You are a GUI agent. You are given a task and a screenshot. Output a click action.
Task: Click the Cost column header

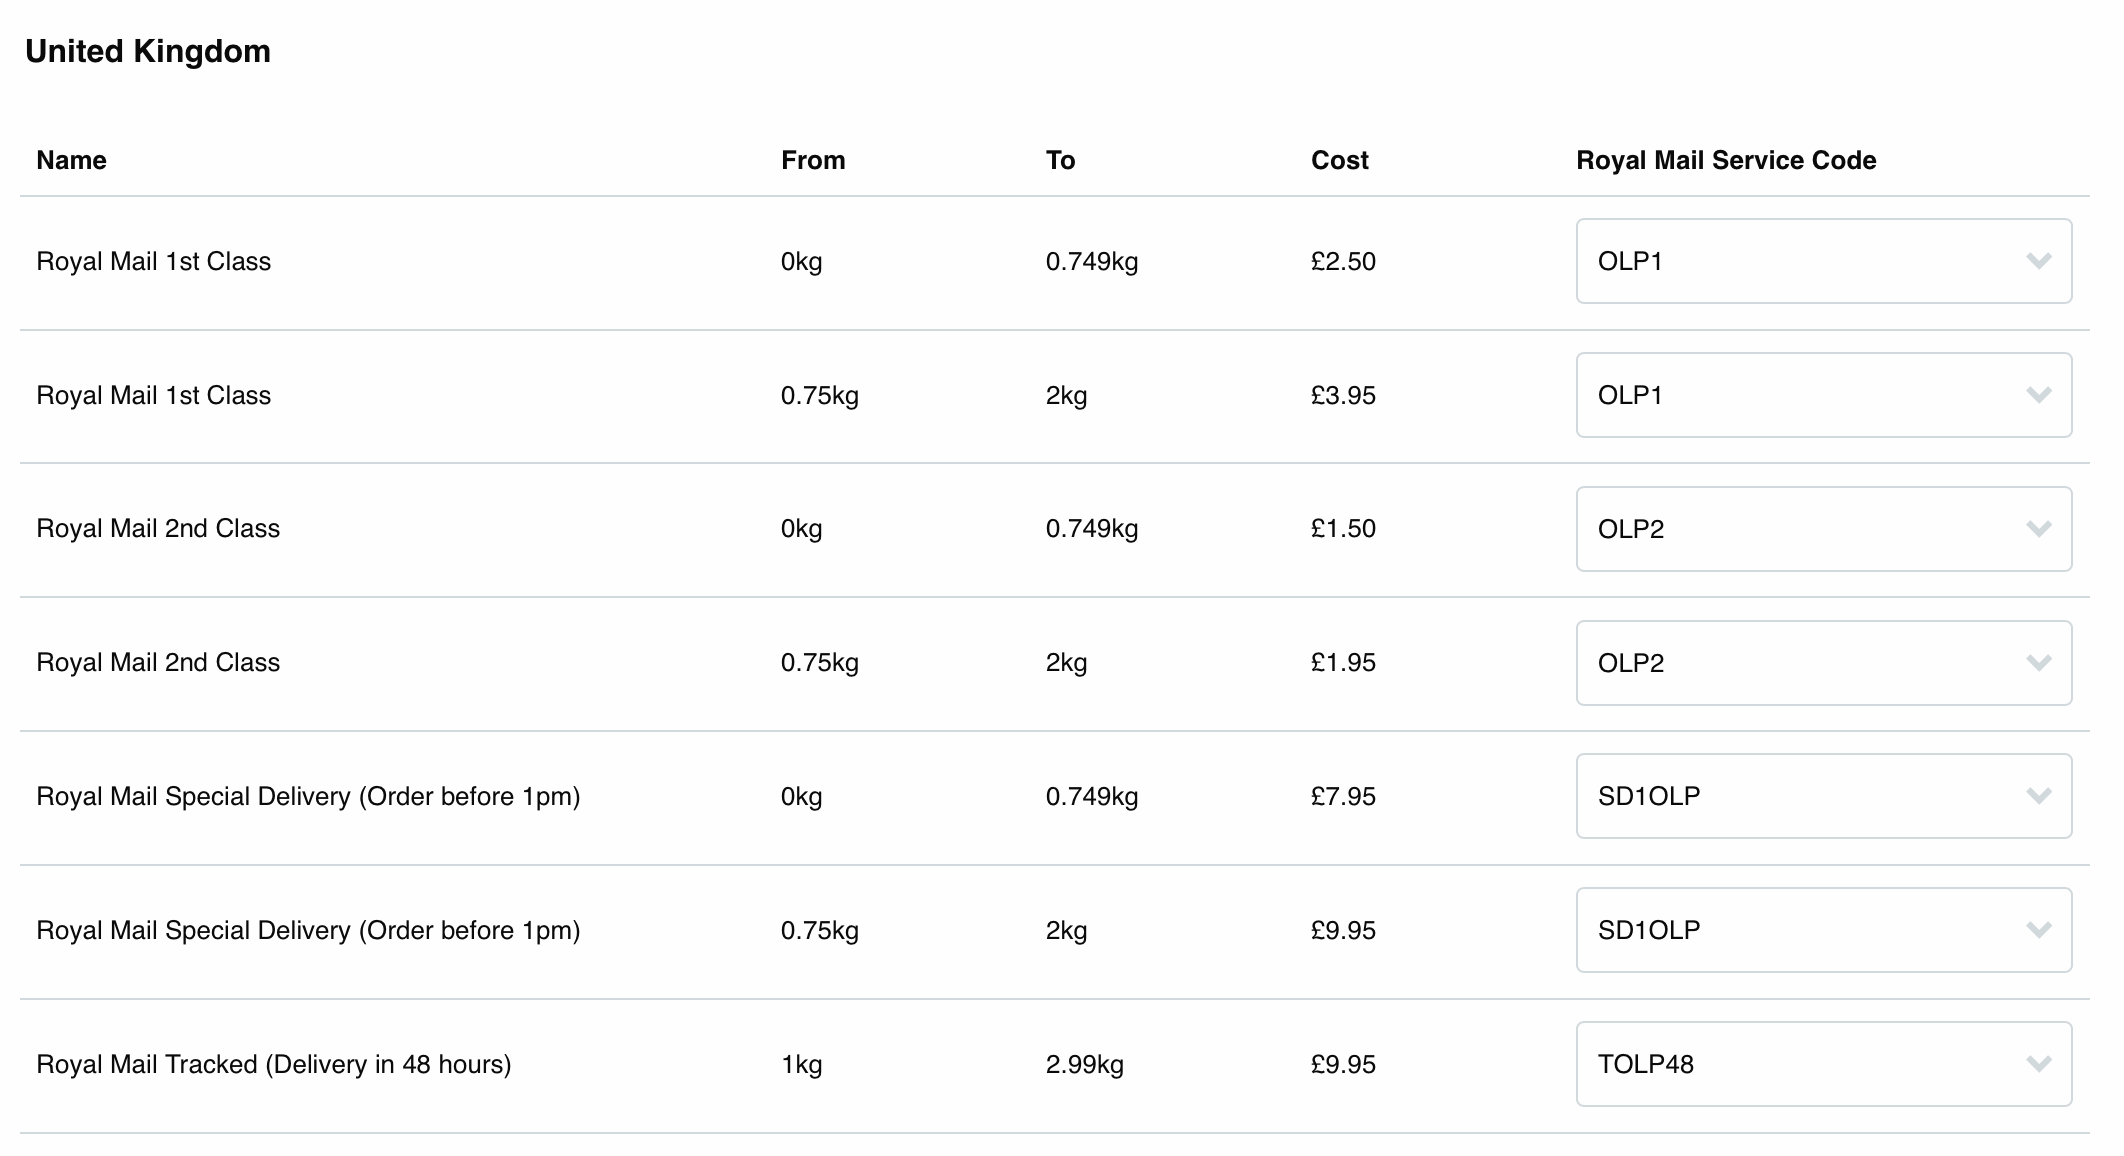point(1339,160)
